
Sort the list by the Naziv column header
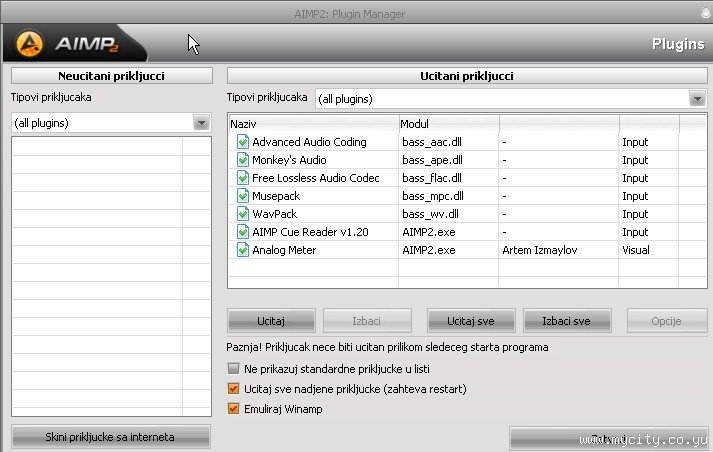point(313,124)
